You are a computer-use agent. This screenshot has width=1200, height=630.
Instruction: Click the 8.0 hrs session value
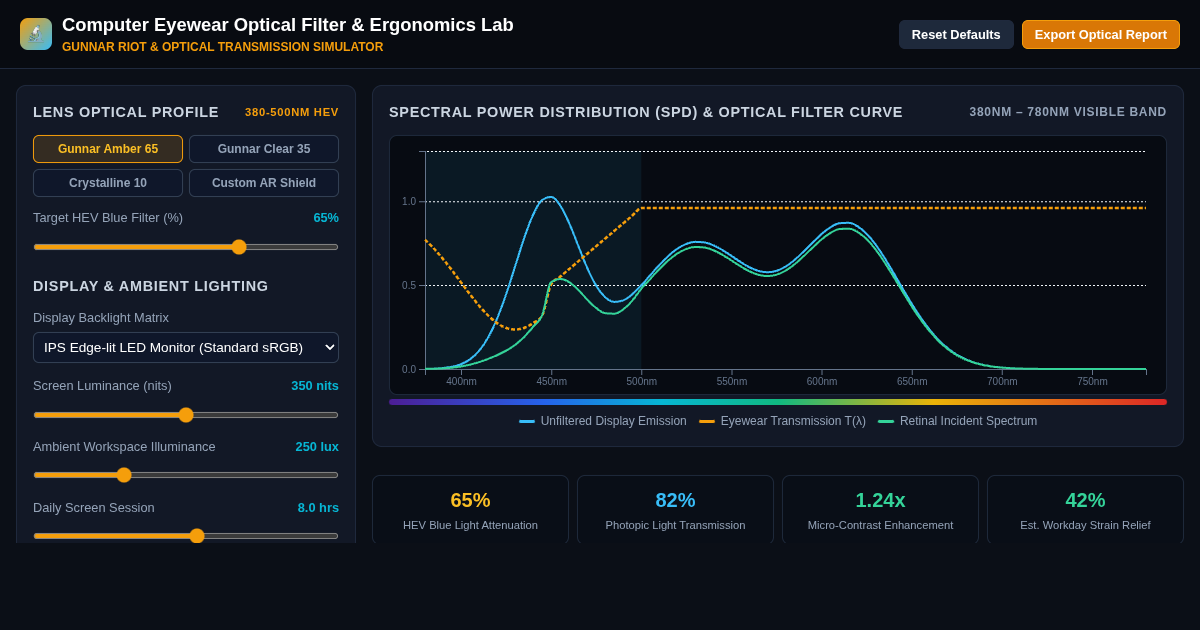pyautogui.click(x=318, y=508)
